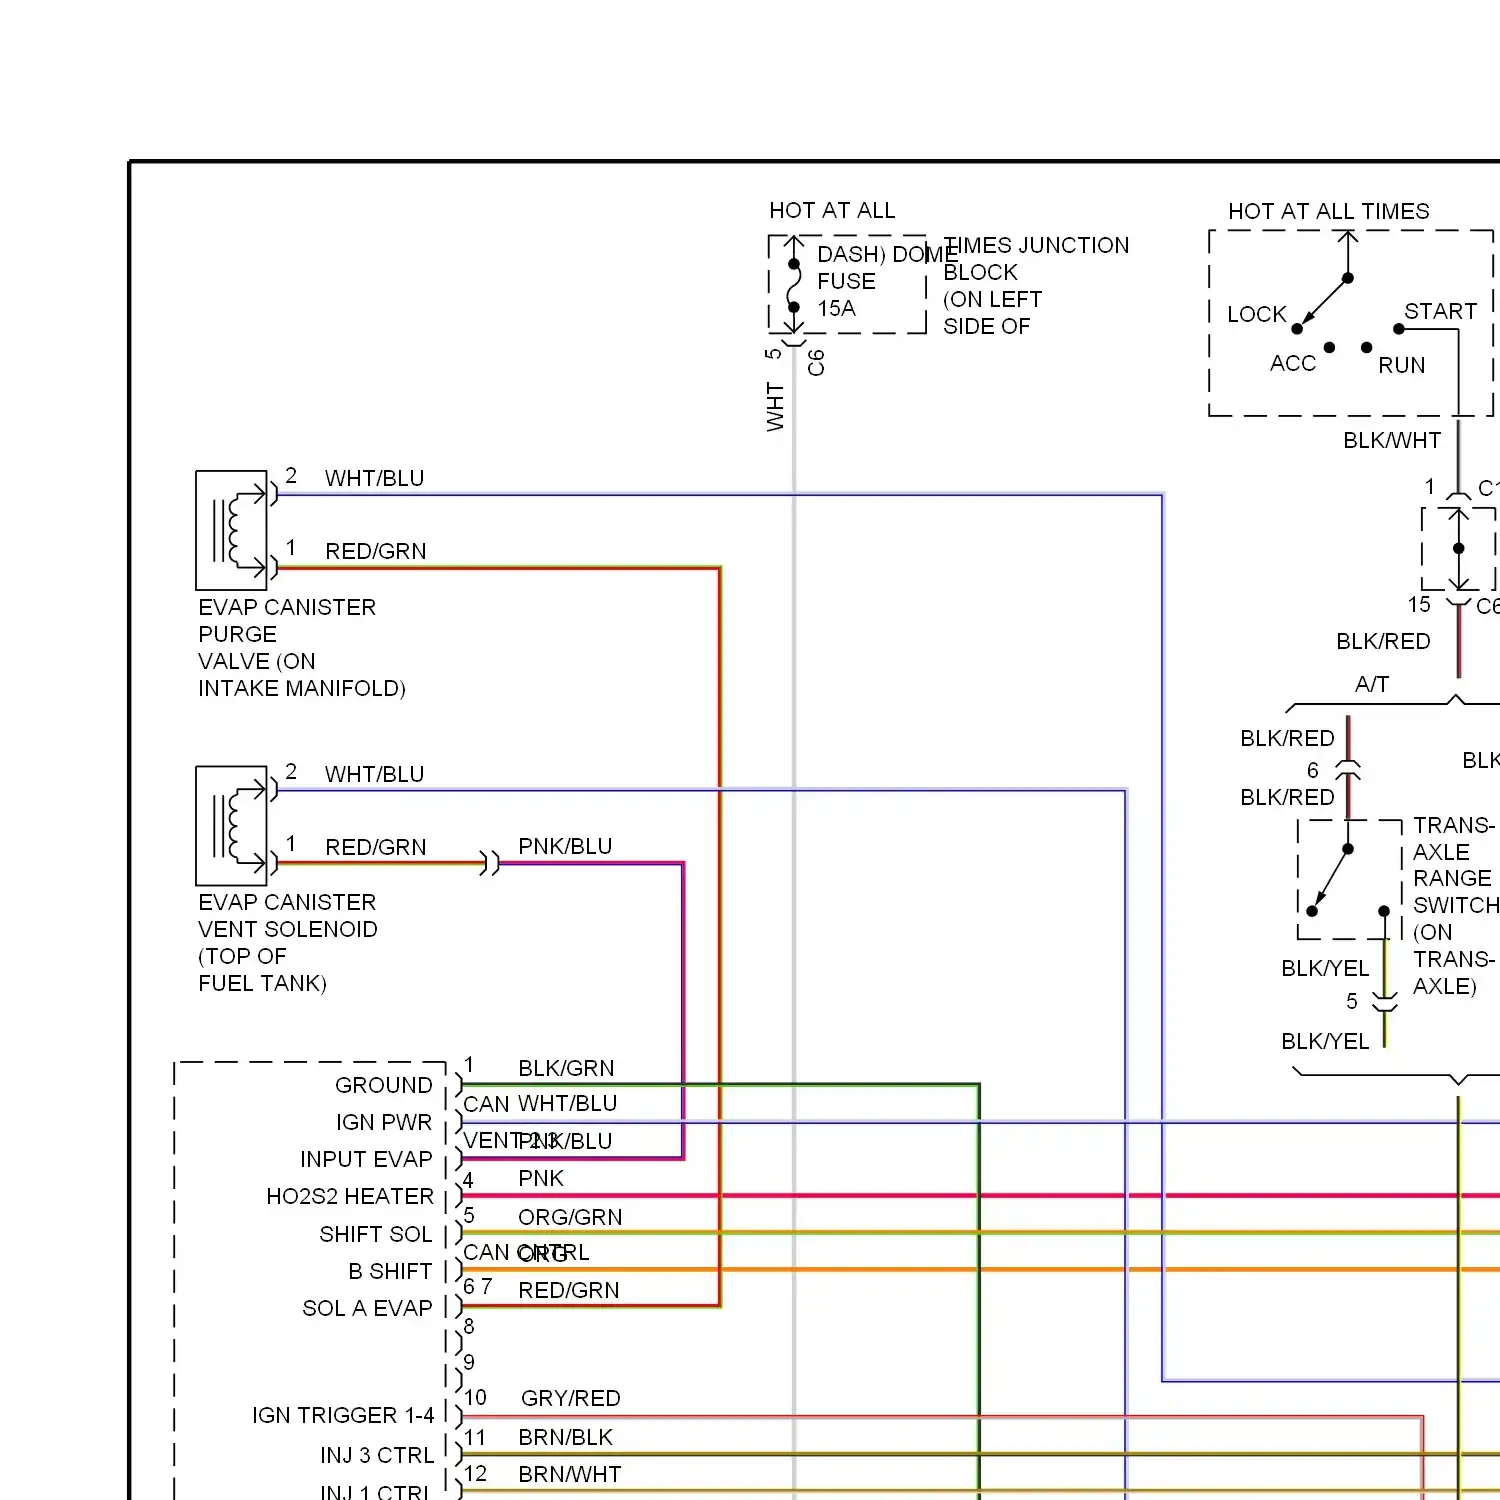Click 'PNK/BLU' label next to the inline connector

click(565, 846)
